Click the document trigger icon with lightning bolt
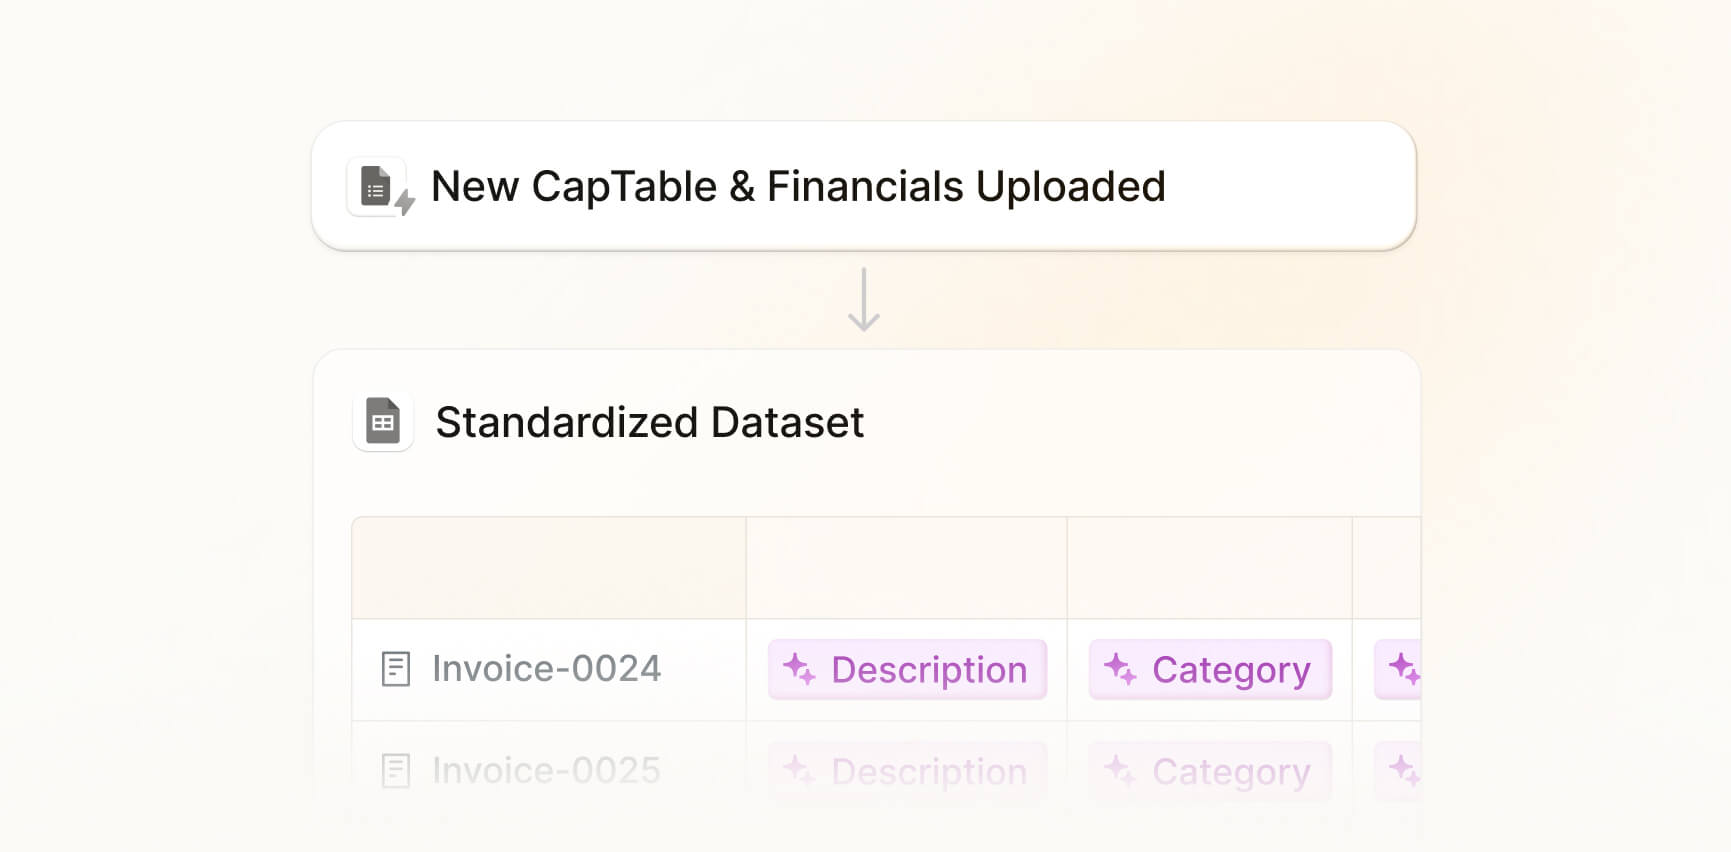The width and height of the screenshot is (1731, 852). pos(379,187)
